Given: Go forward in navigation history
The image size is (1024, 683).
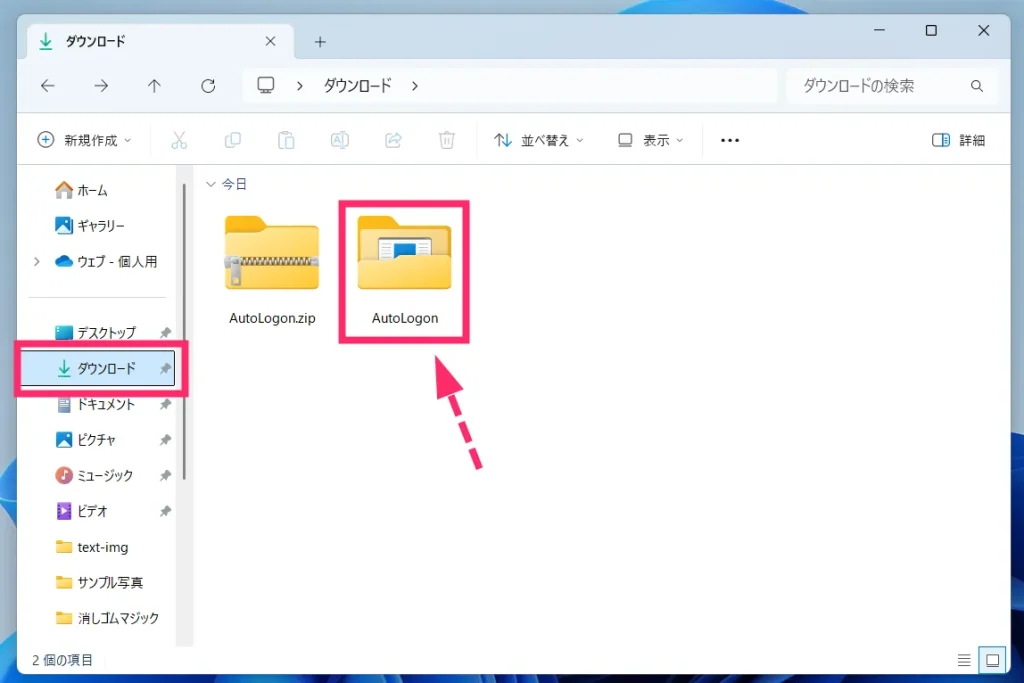Looking at the screenshot, I should (x=101, y=86).
